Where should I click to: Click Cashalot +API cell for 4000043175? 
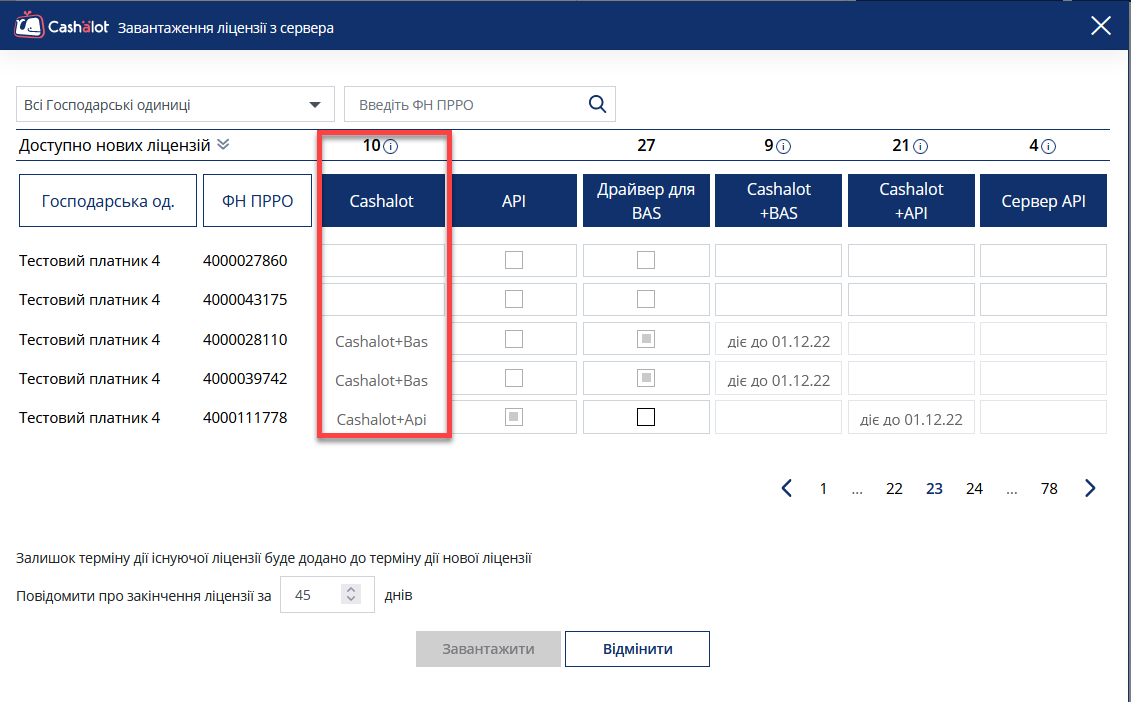click(911, 299)
